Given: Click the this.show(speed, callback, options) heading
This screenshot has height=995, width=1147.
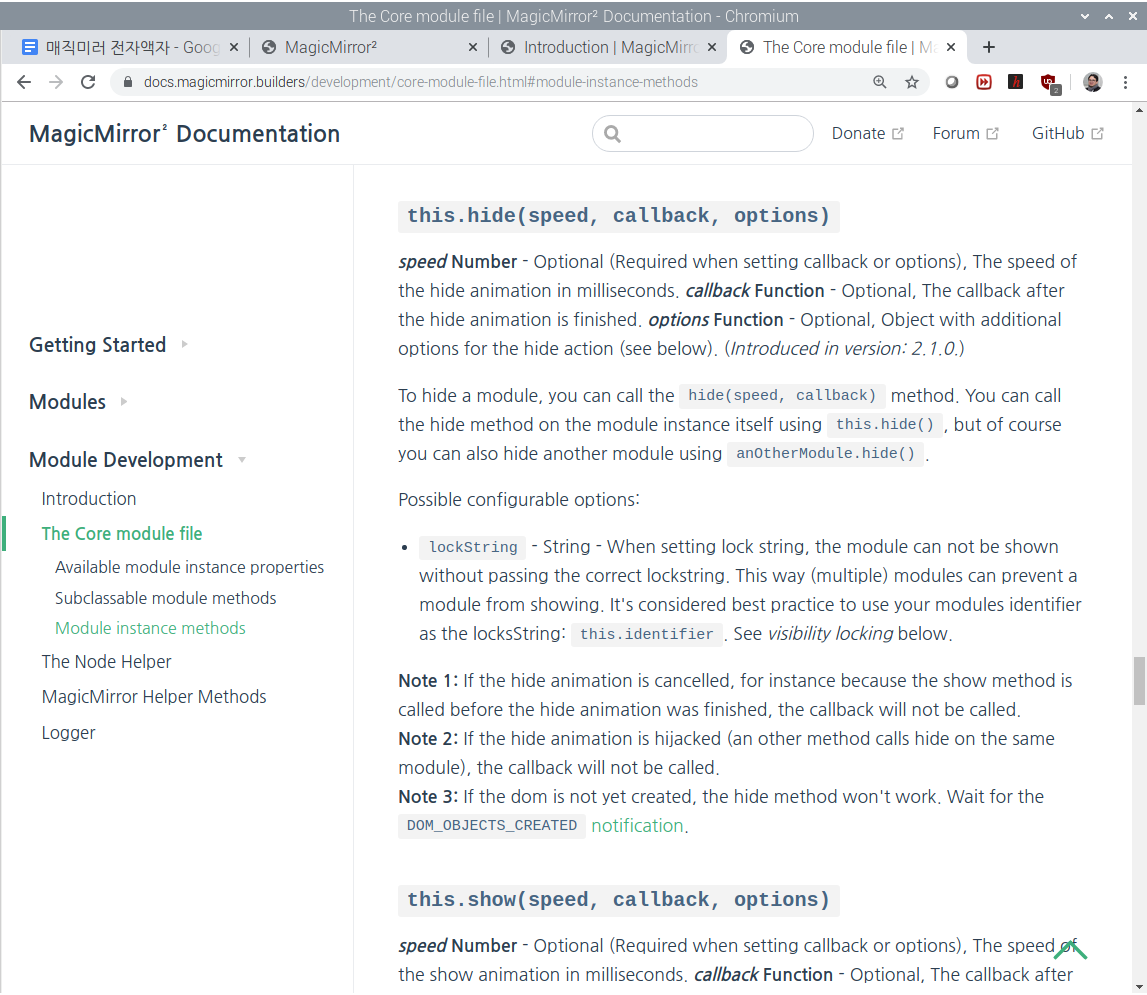Looking at the screenshot, I should pyautogui.click(x=618, y=900).
